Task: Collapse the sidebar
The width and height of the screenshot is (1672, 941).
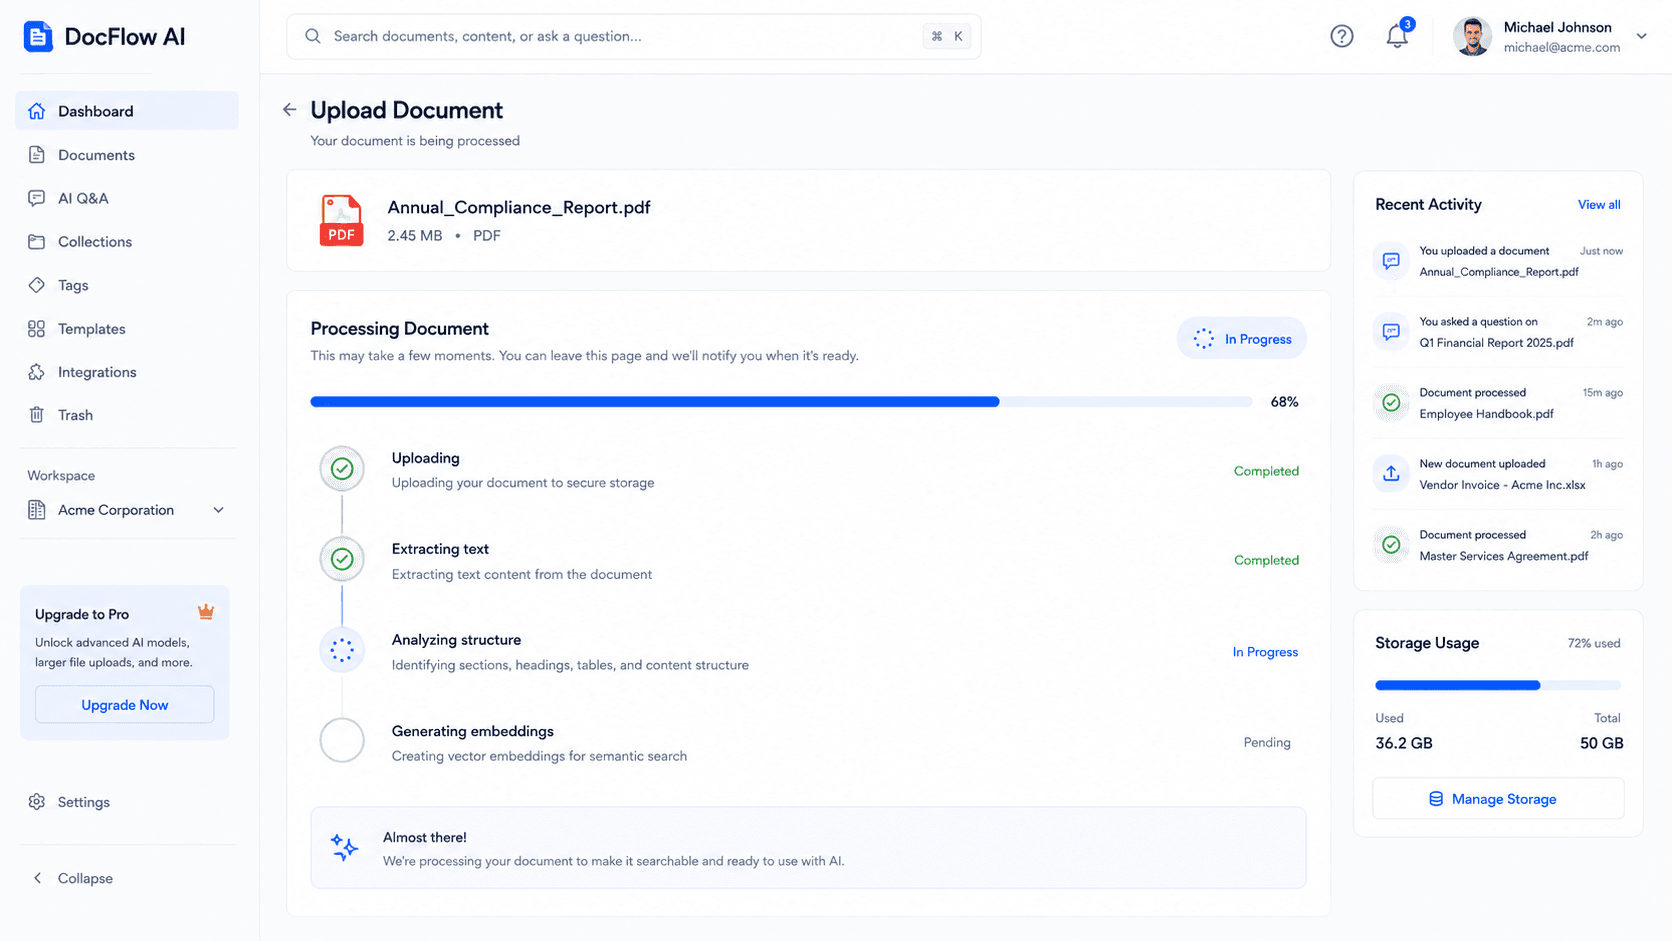Action: pos(72,878)
